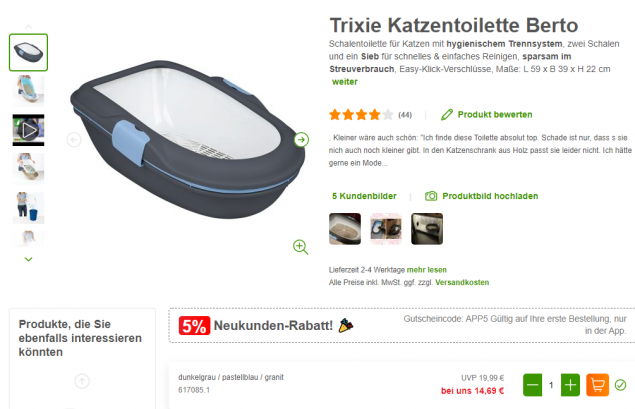
Task: Expand product description via 'weiter' link
Action: click(345, 82)
